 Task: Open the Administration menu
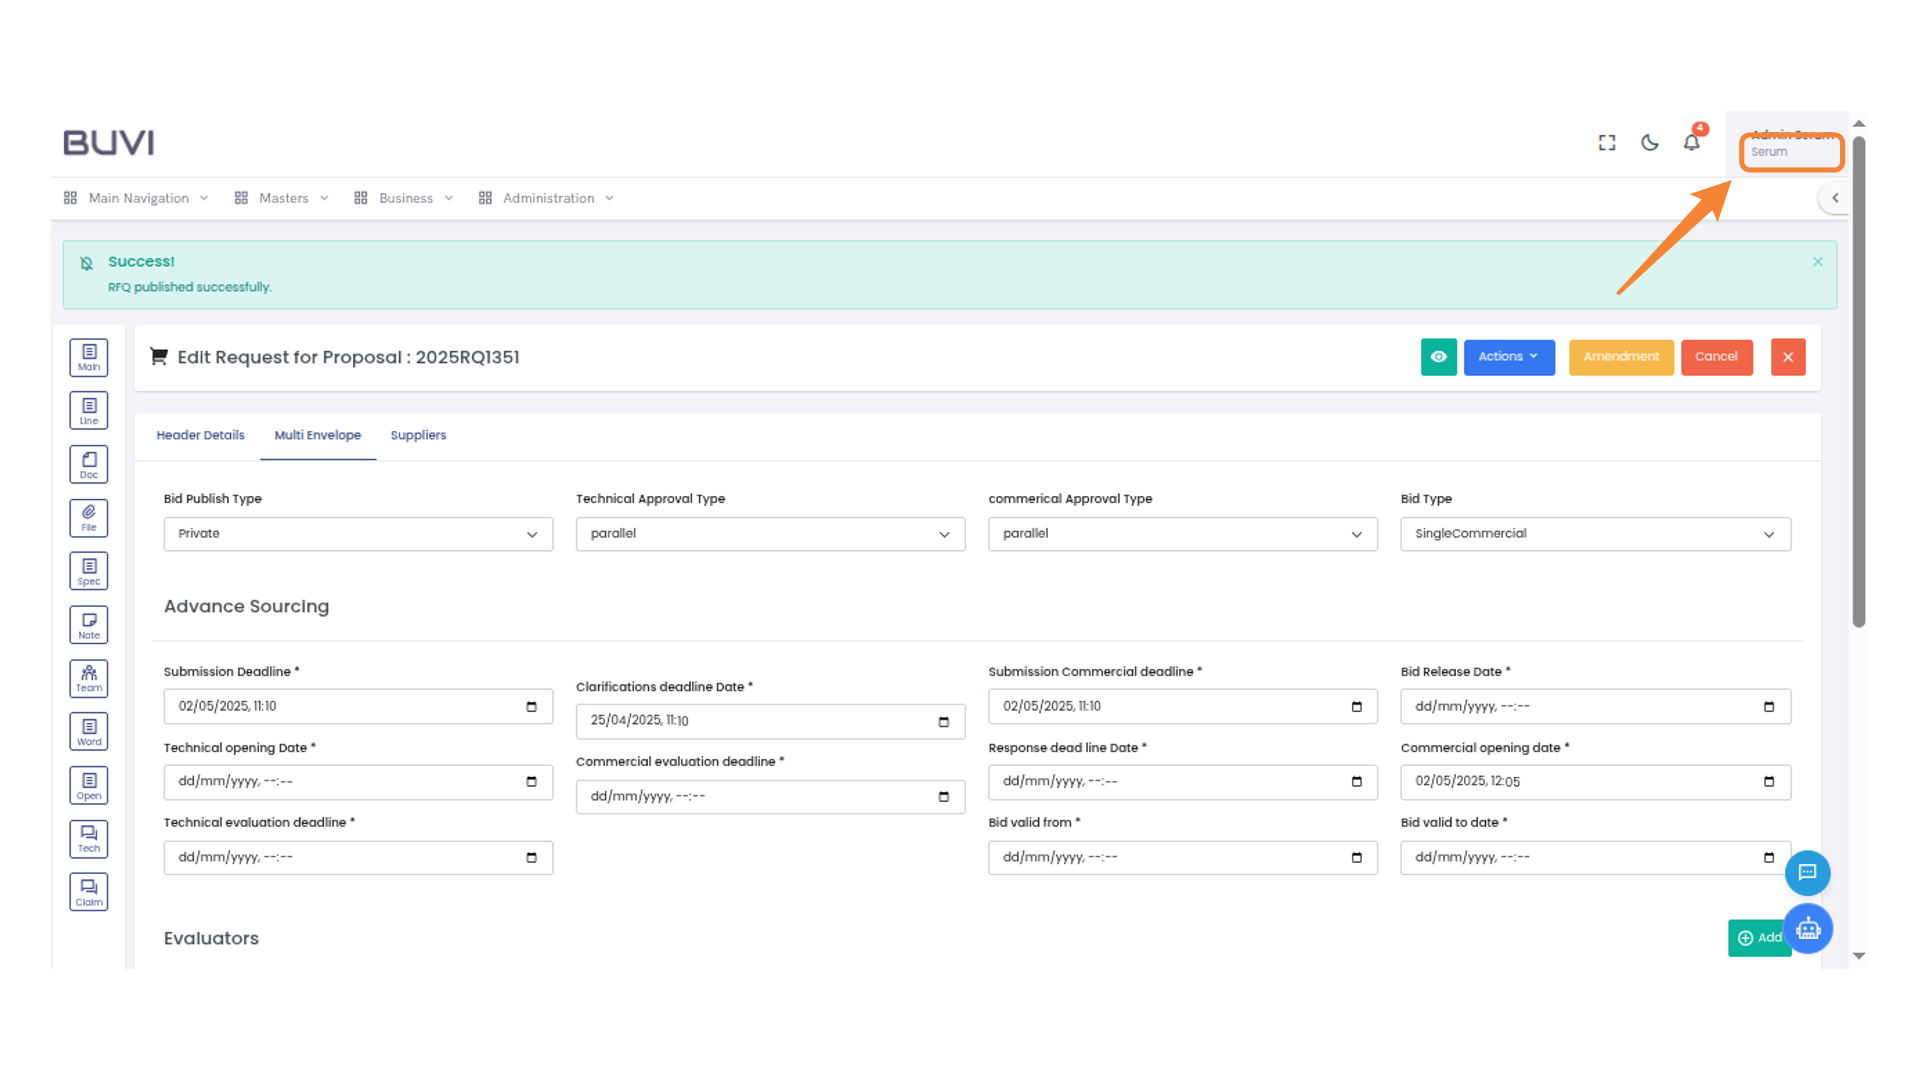point(547,198)
